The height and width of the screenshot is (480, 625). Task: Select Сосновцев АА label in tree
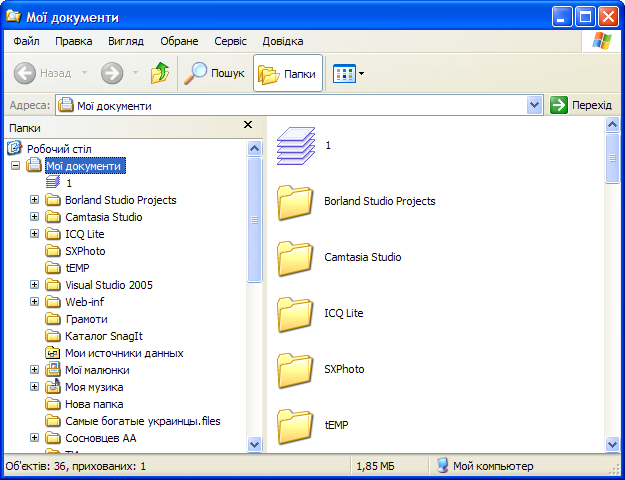tap(101, 438)
